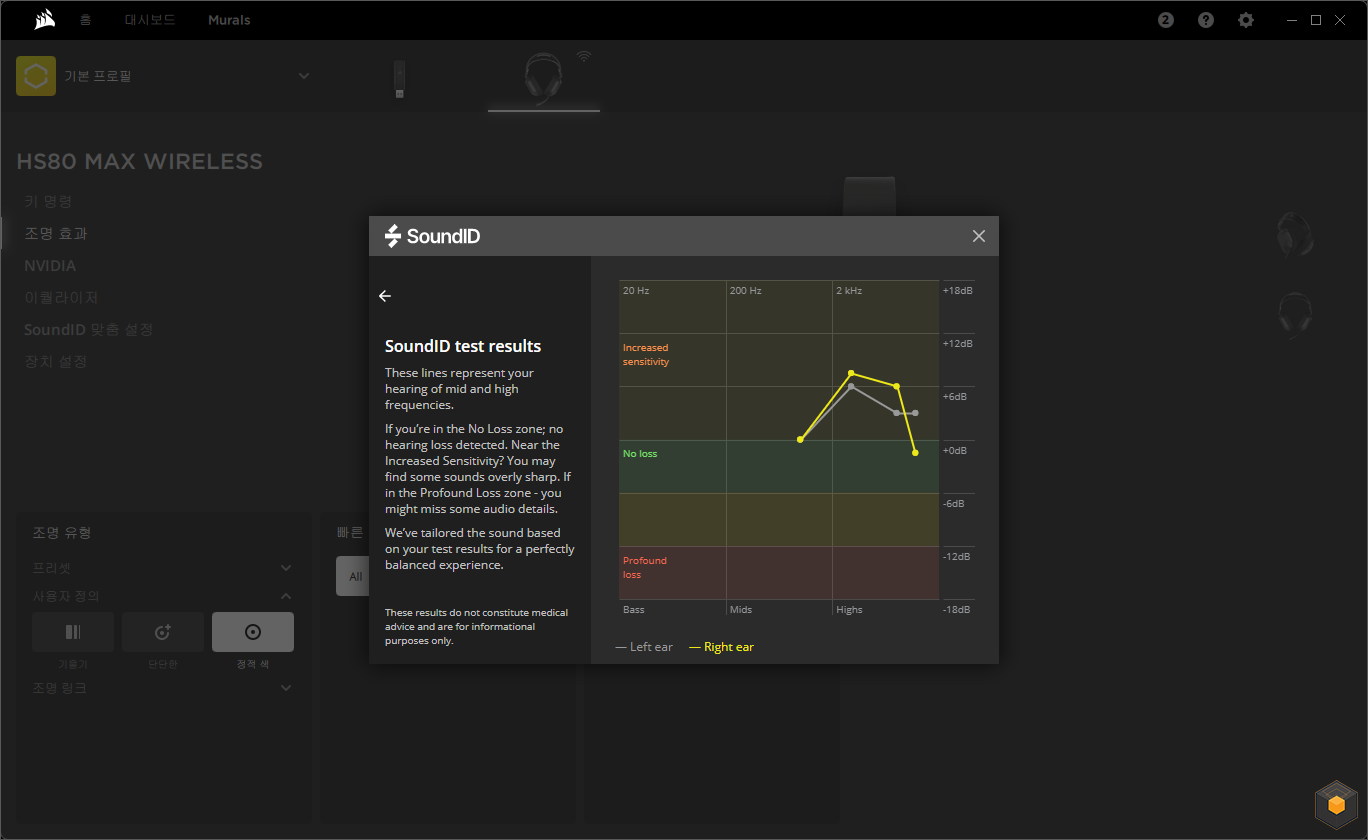Click the SoundID logo in dialog header
This screenshot has width=1368, height=840.
pyautogui.click(x=433, y=236)
